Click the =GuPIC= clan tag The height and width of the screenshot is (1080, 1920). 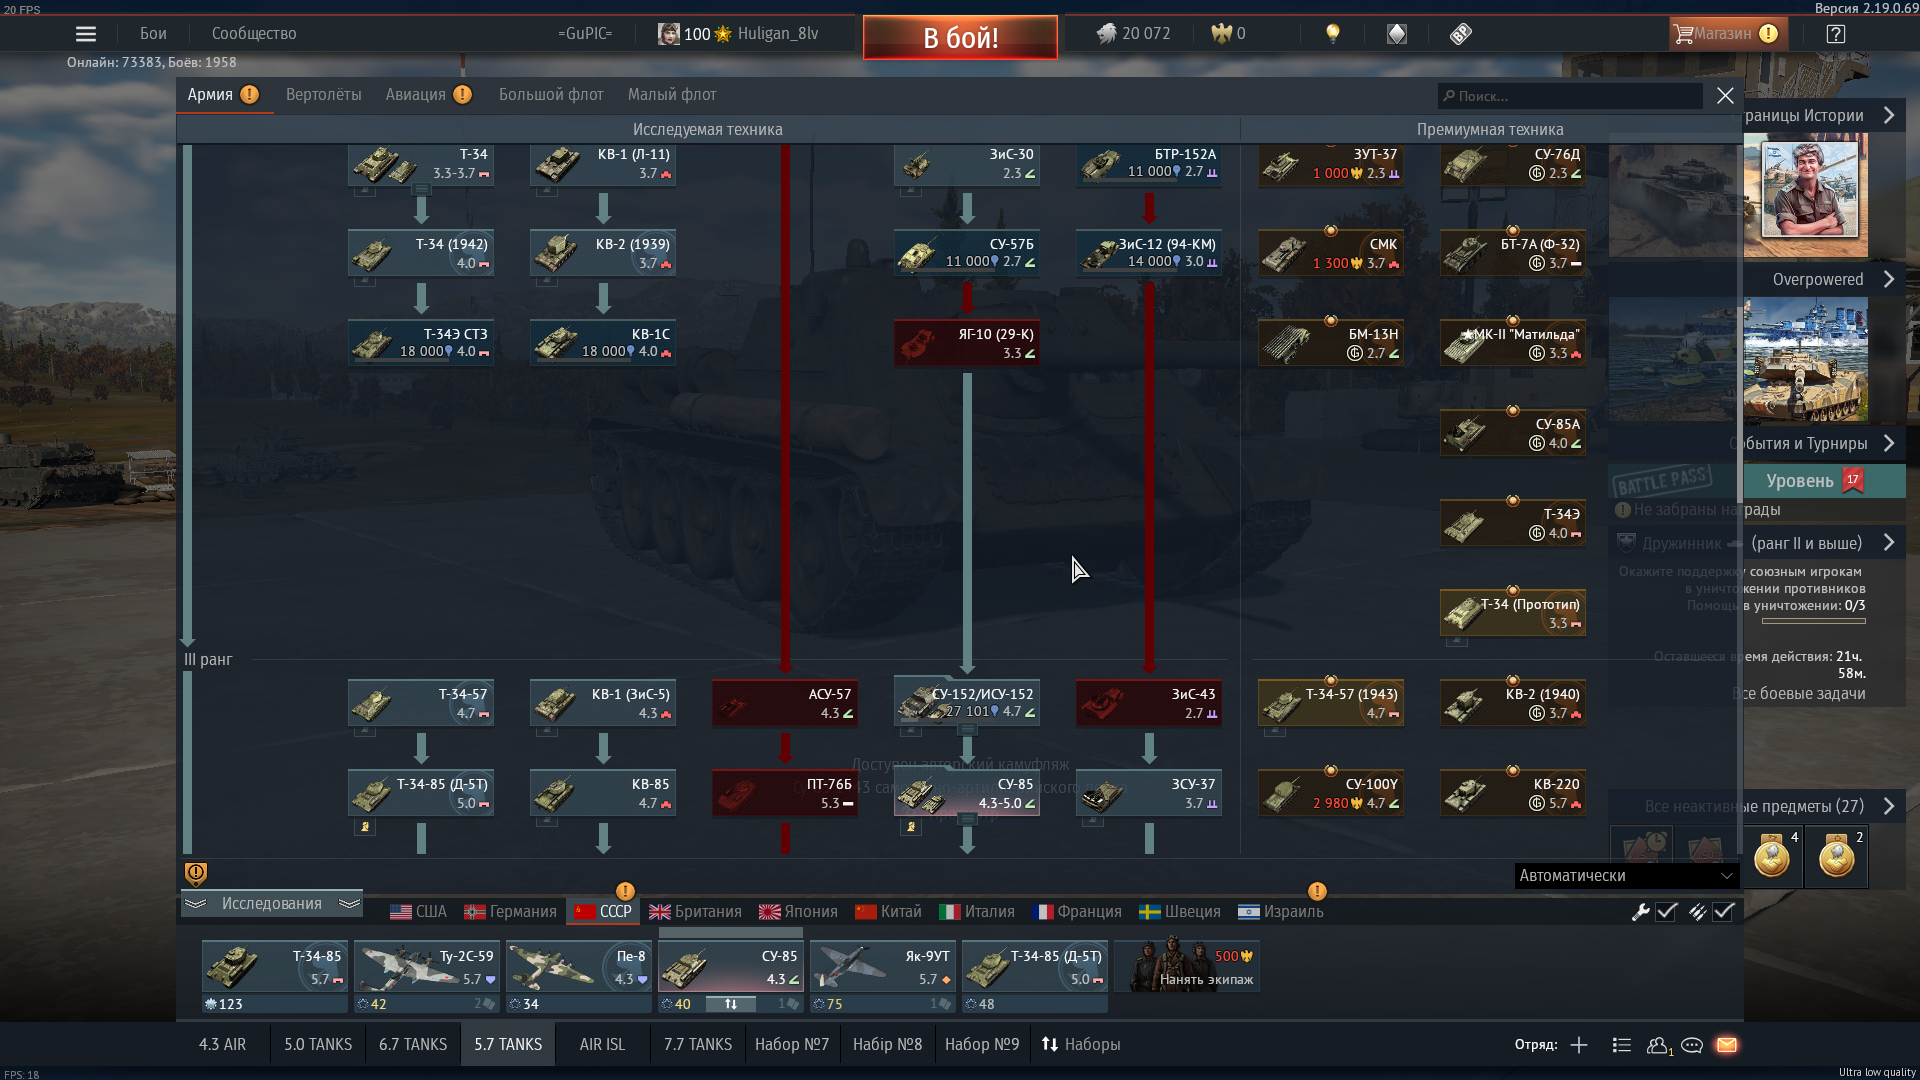(x=585, y=34)
